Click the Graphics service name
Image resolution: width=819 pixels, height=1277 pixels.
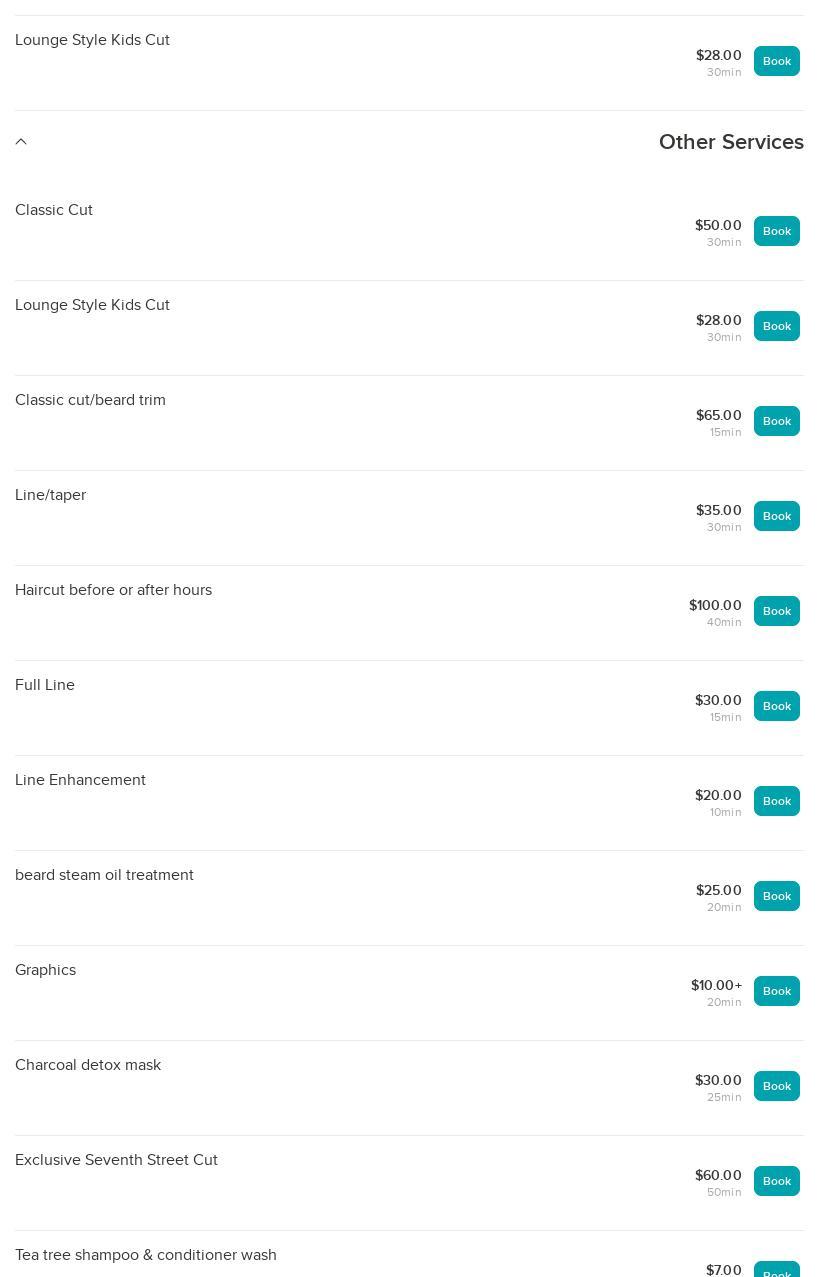coord(45,970)
